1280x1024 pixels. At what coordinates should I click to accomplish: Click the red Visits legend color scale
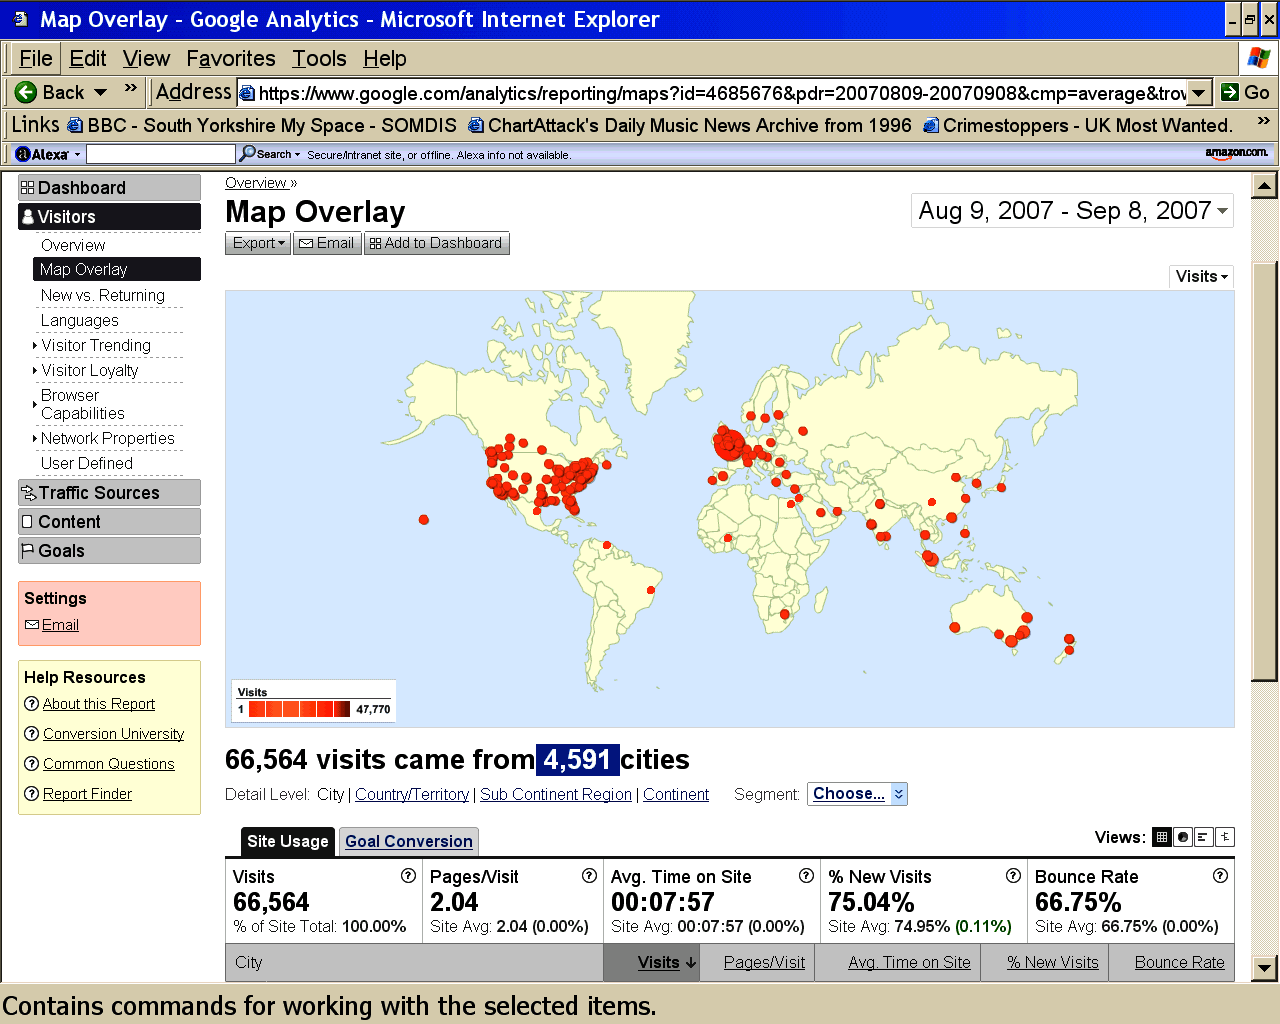click(x=299, y=709)
